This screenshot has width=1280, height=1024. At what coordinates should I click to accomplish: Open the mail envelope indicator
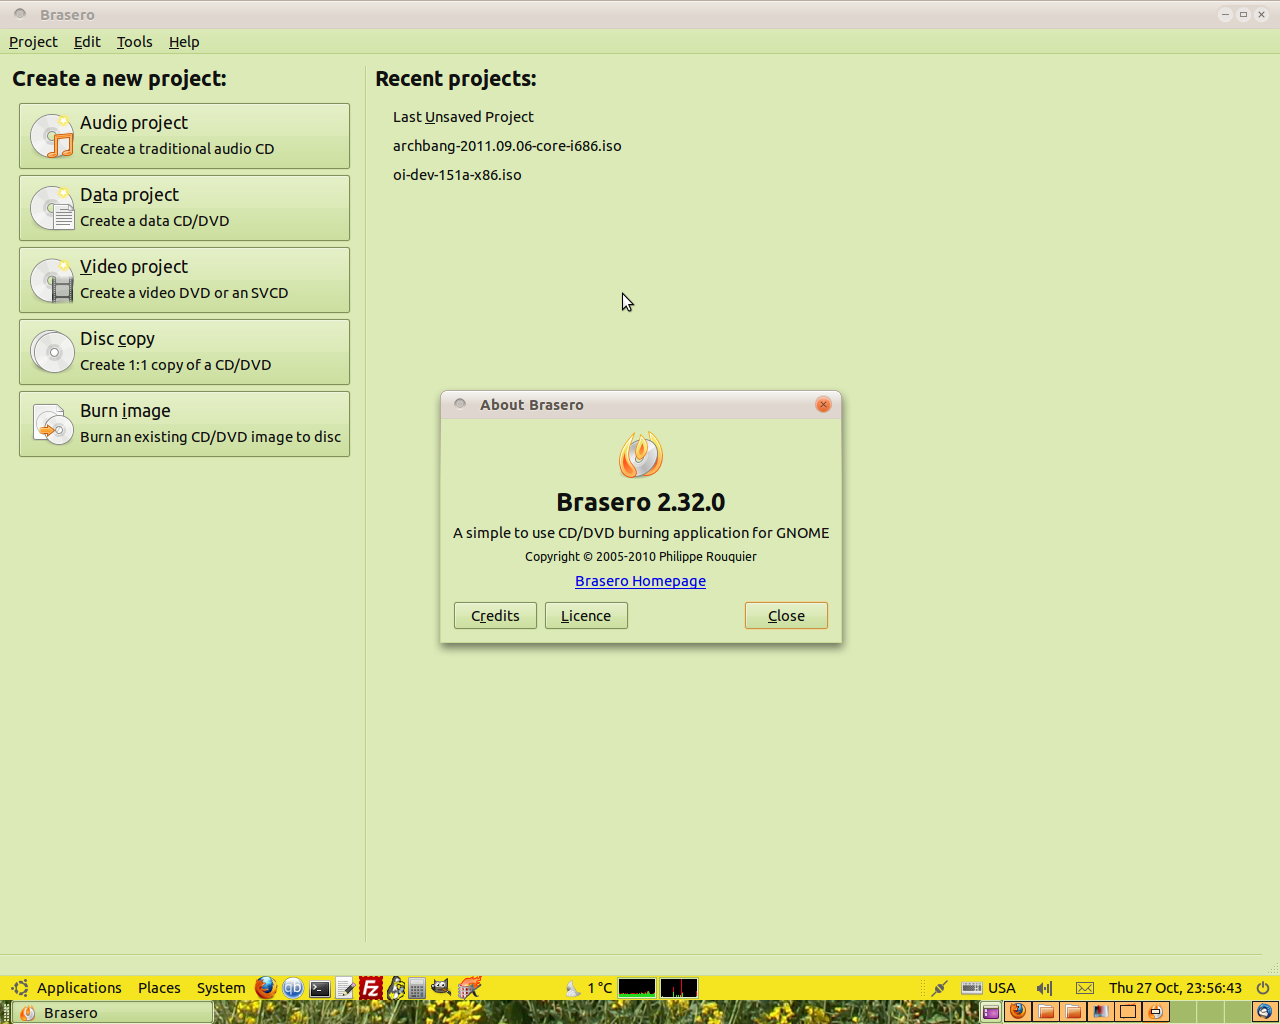pos(1085,988)
